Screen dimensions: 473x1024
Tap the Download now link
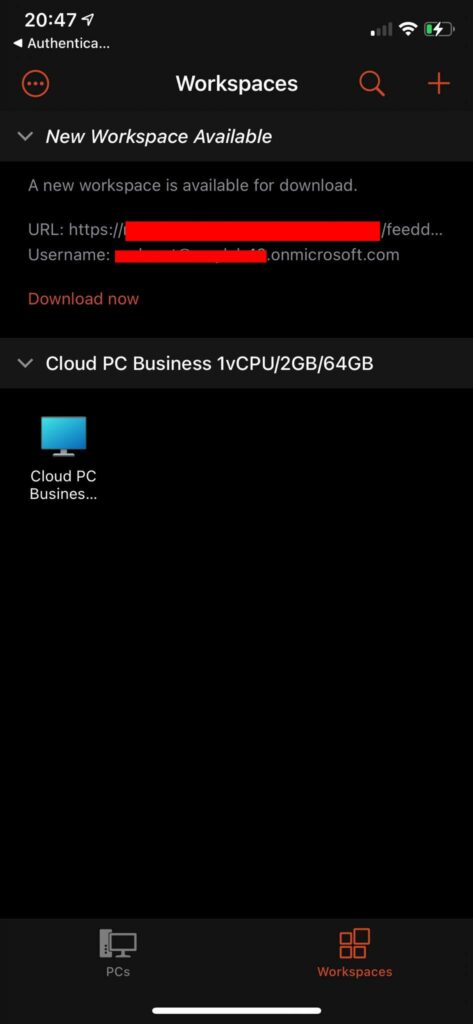click(x=84, y=299)
